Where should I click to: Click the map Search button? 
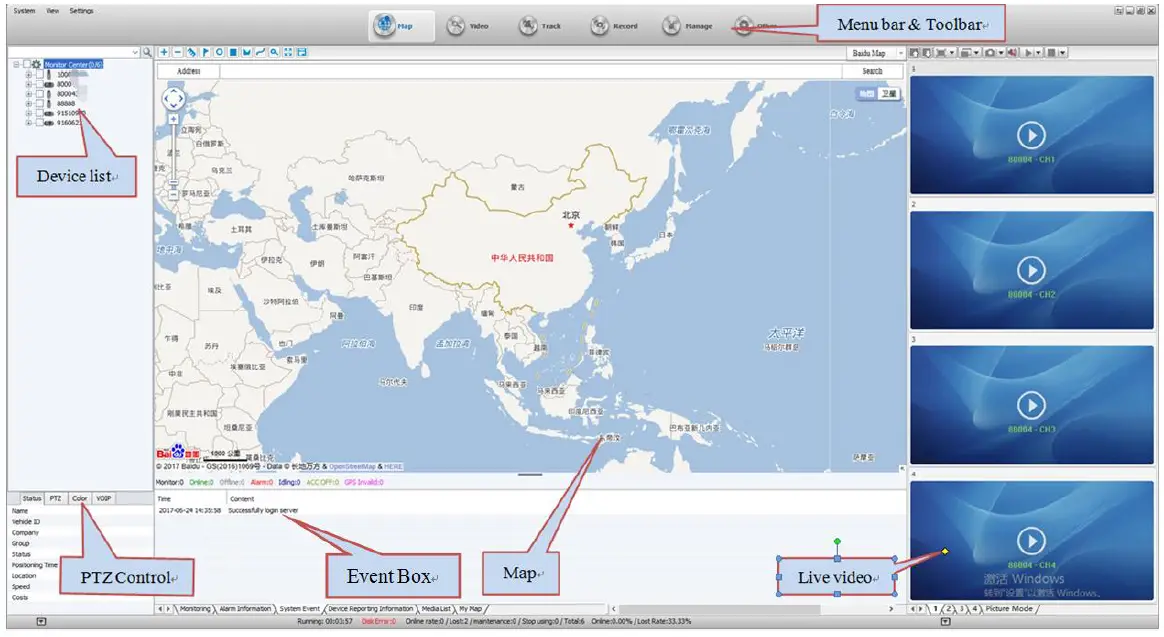point(872,71)
